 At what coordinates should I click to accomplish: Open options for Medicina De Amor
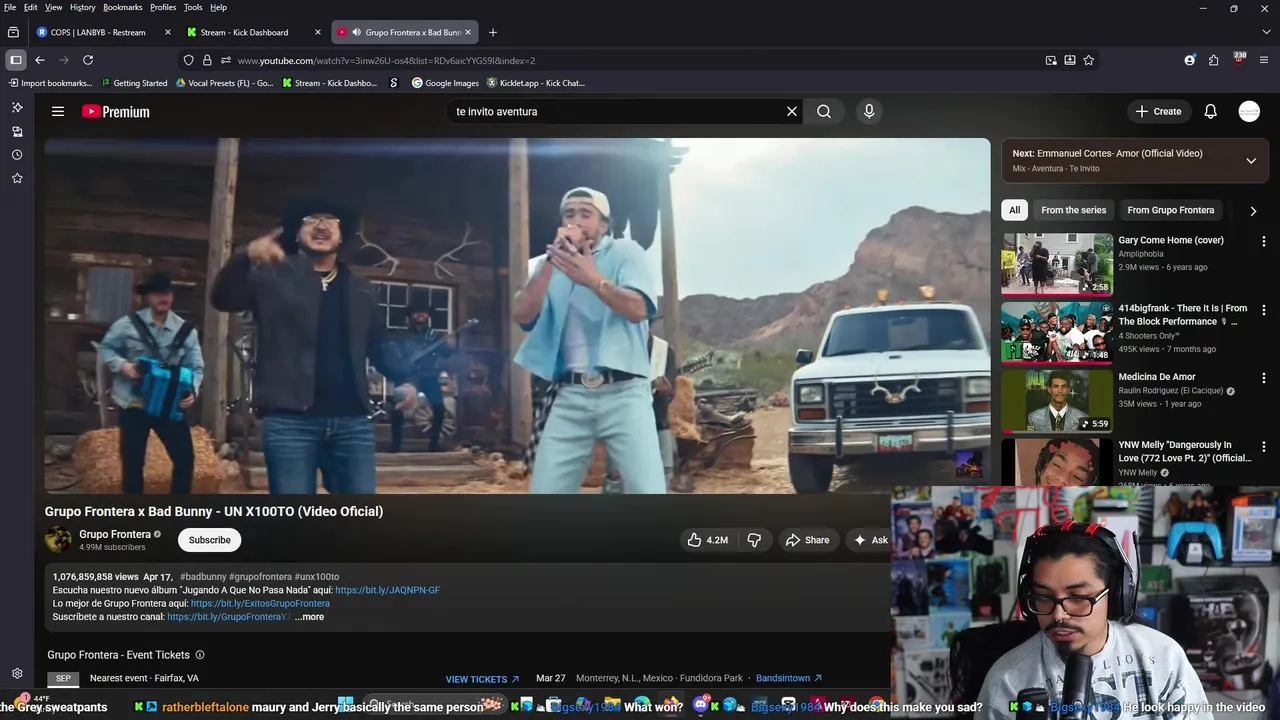coord(1264,378)
